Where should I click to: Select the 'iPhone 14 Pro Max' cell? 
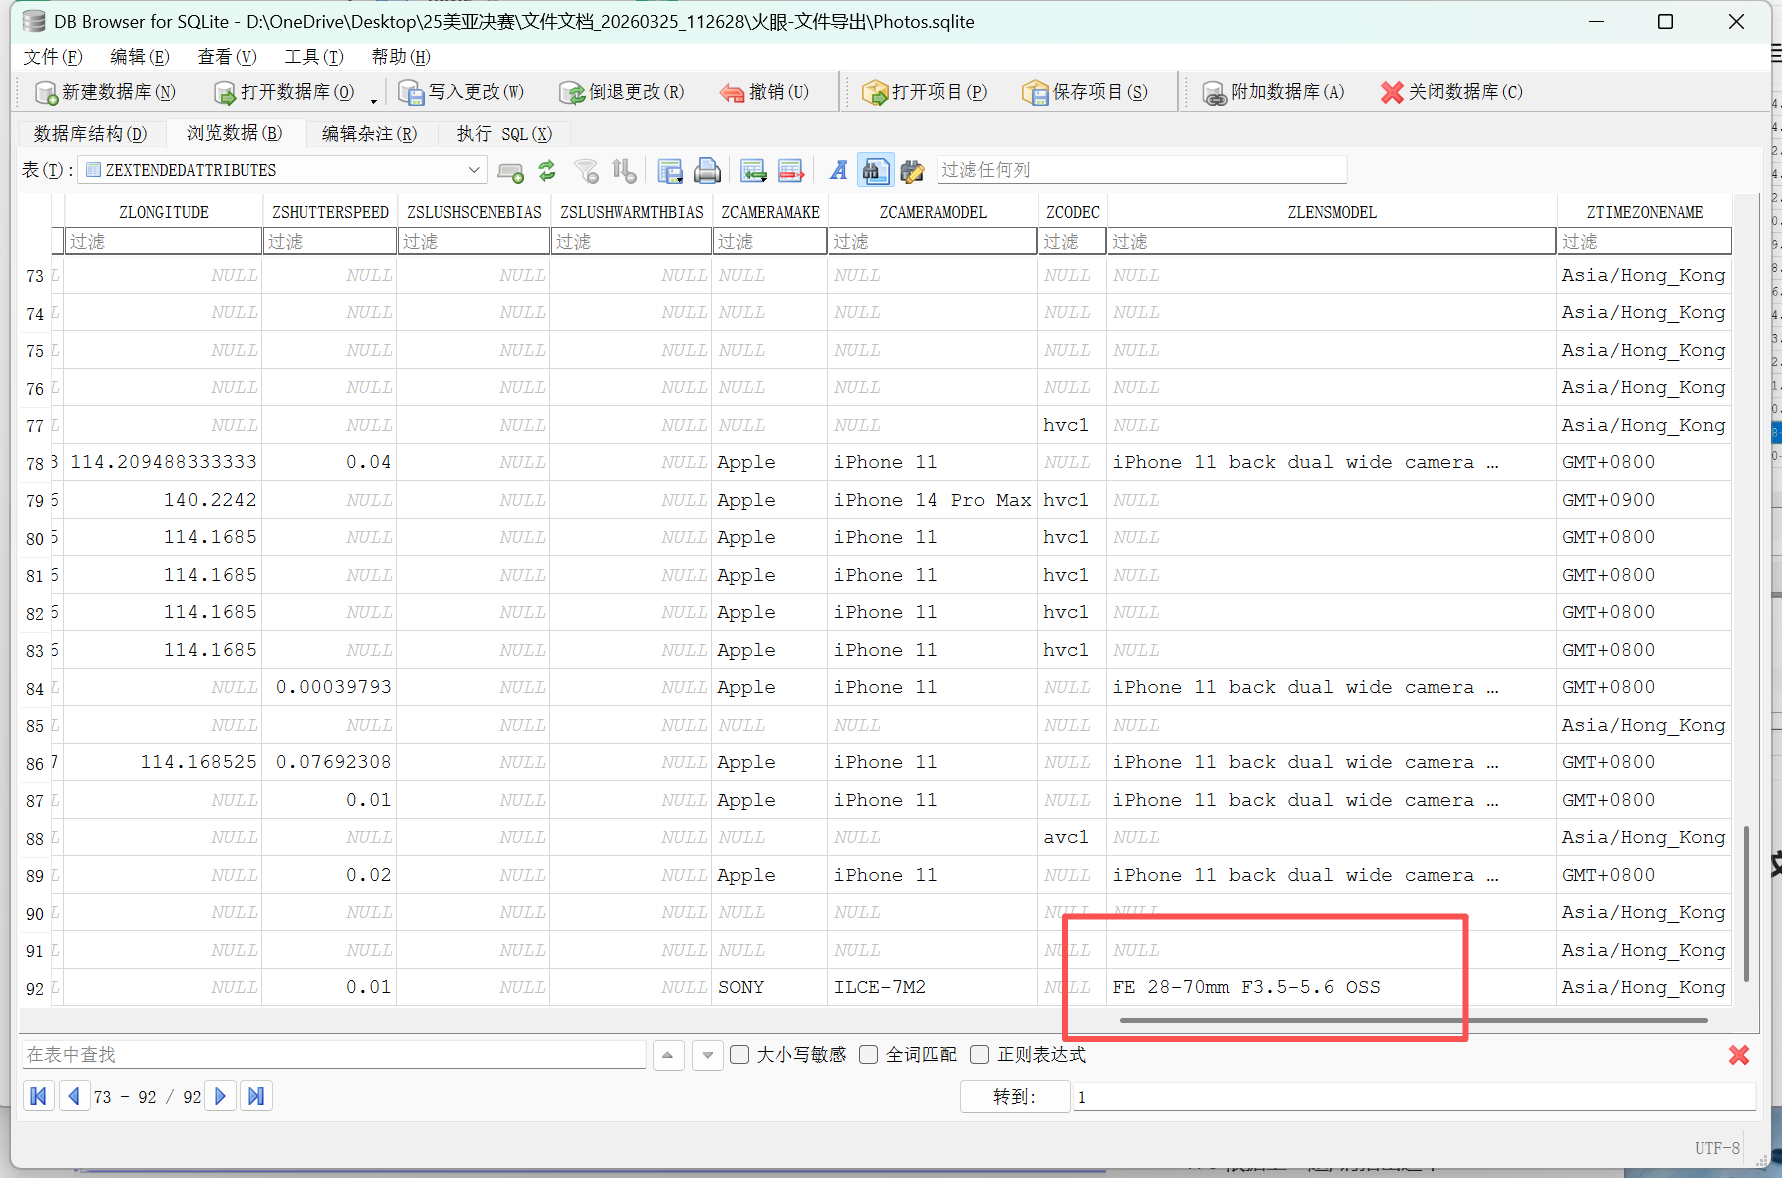[x=933, y=500]
